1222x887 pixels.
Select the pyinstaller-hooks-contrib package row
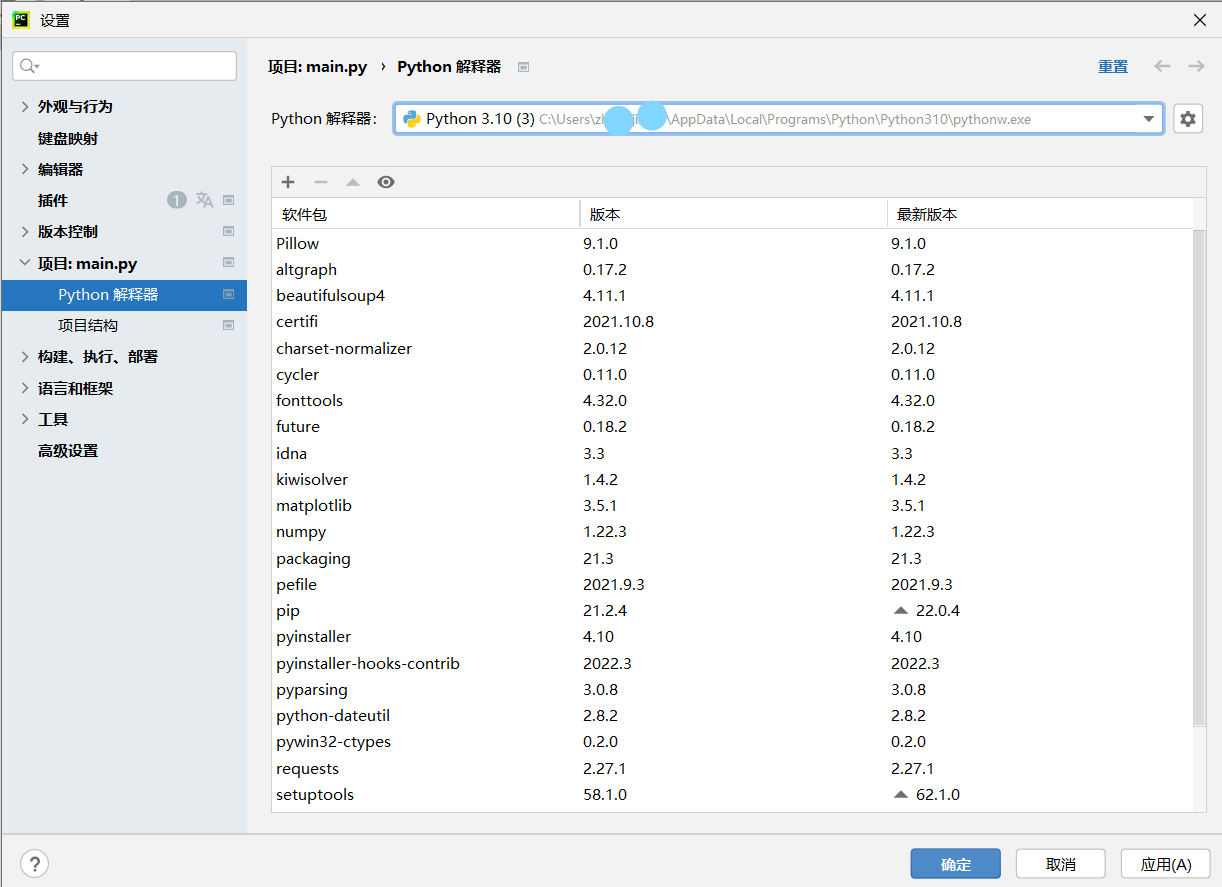pos(732,663)
